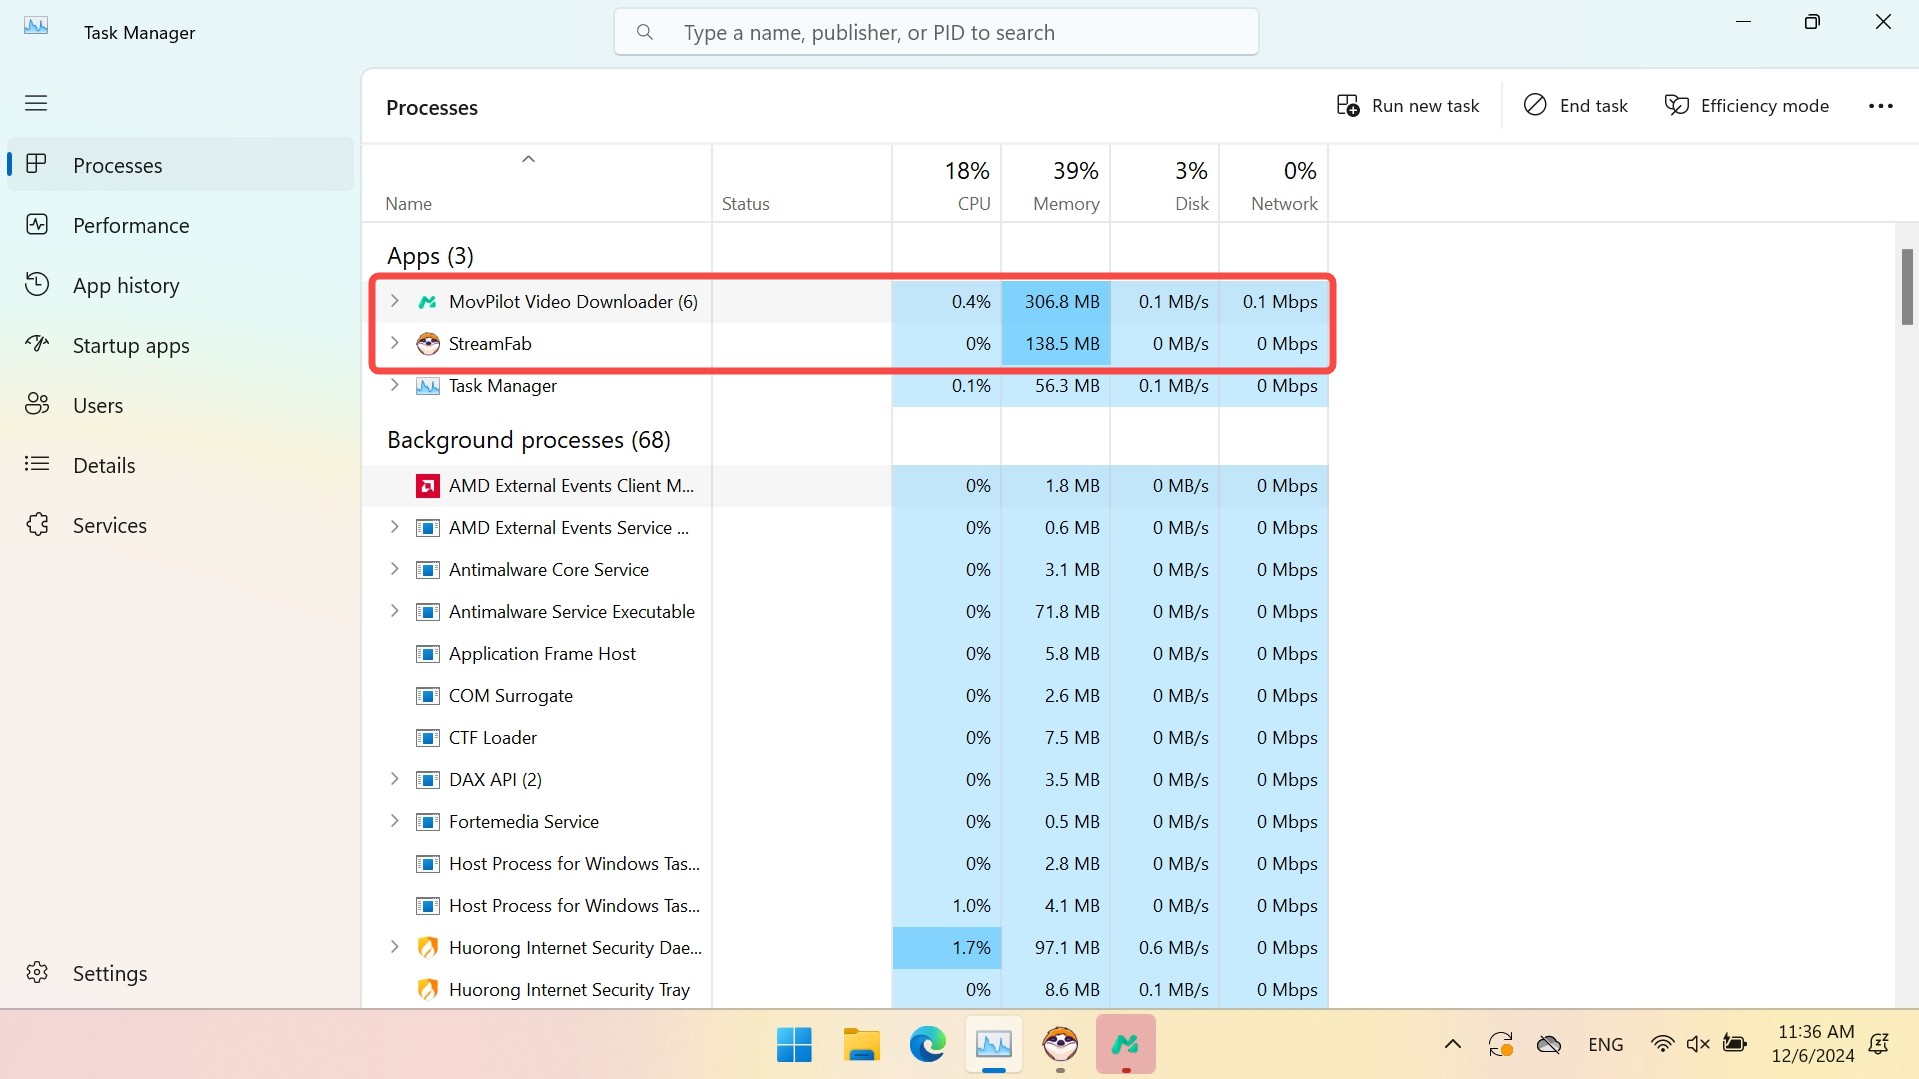Screen dimensions: 1919x1079
Task: Expand DAX API process group
Action: tap(394, 779)
